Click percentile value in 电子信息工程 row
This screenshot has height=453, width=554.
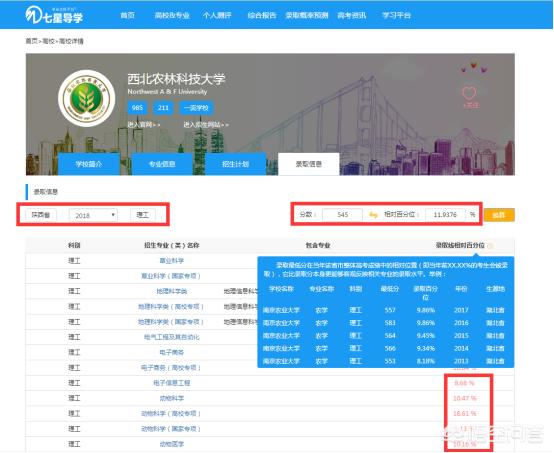[464, 383]
